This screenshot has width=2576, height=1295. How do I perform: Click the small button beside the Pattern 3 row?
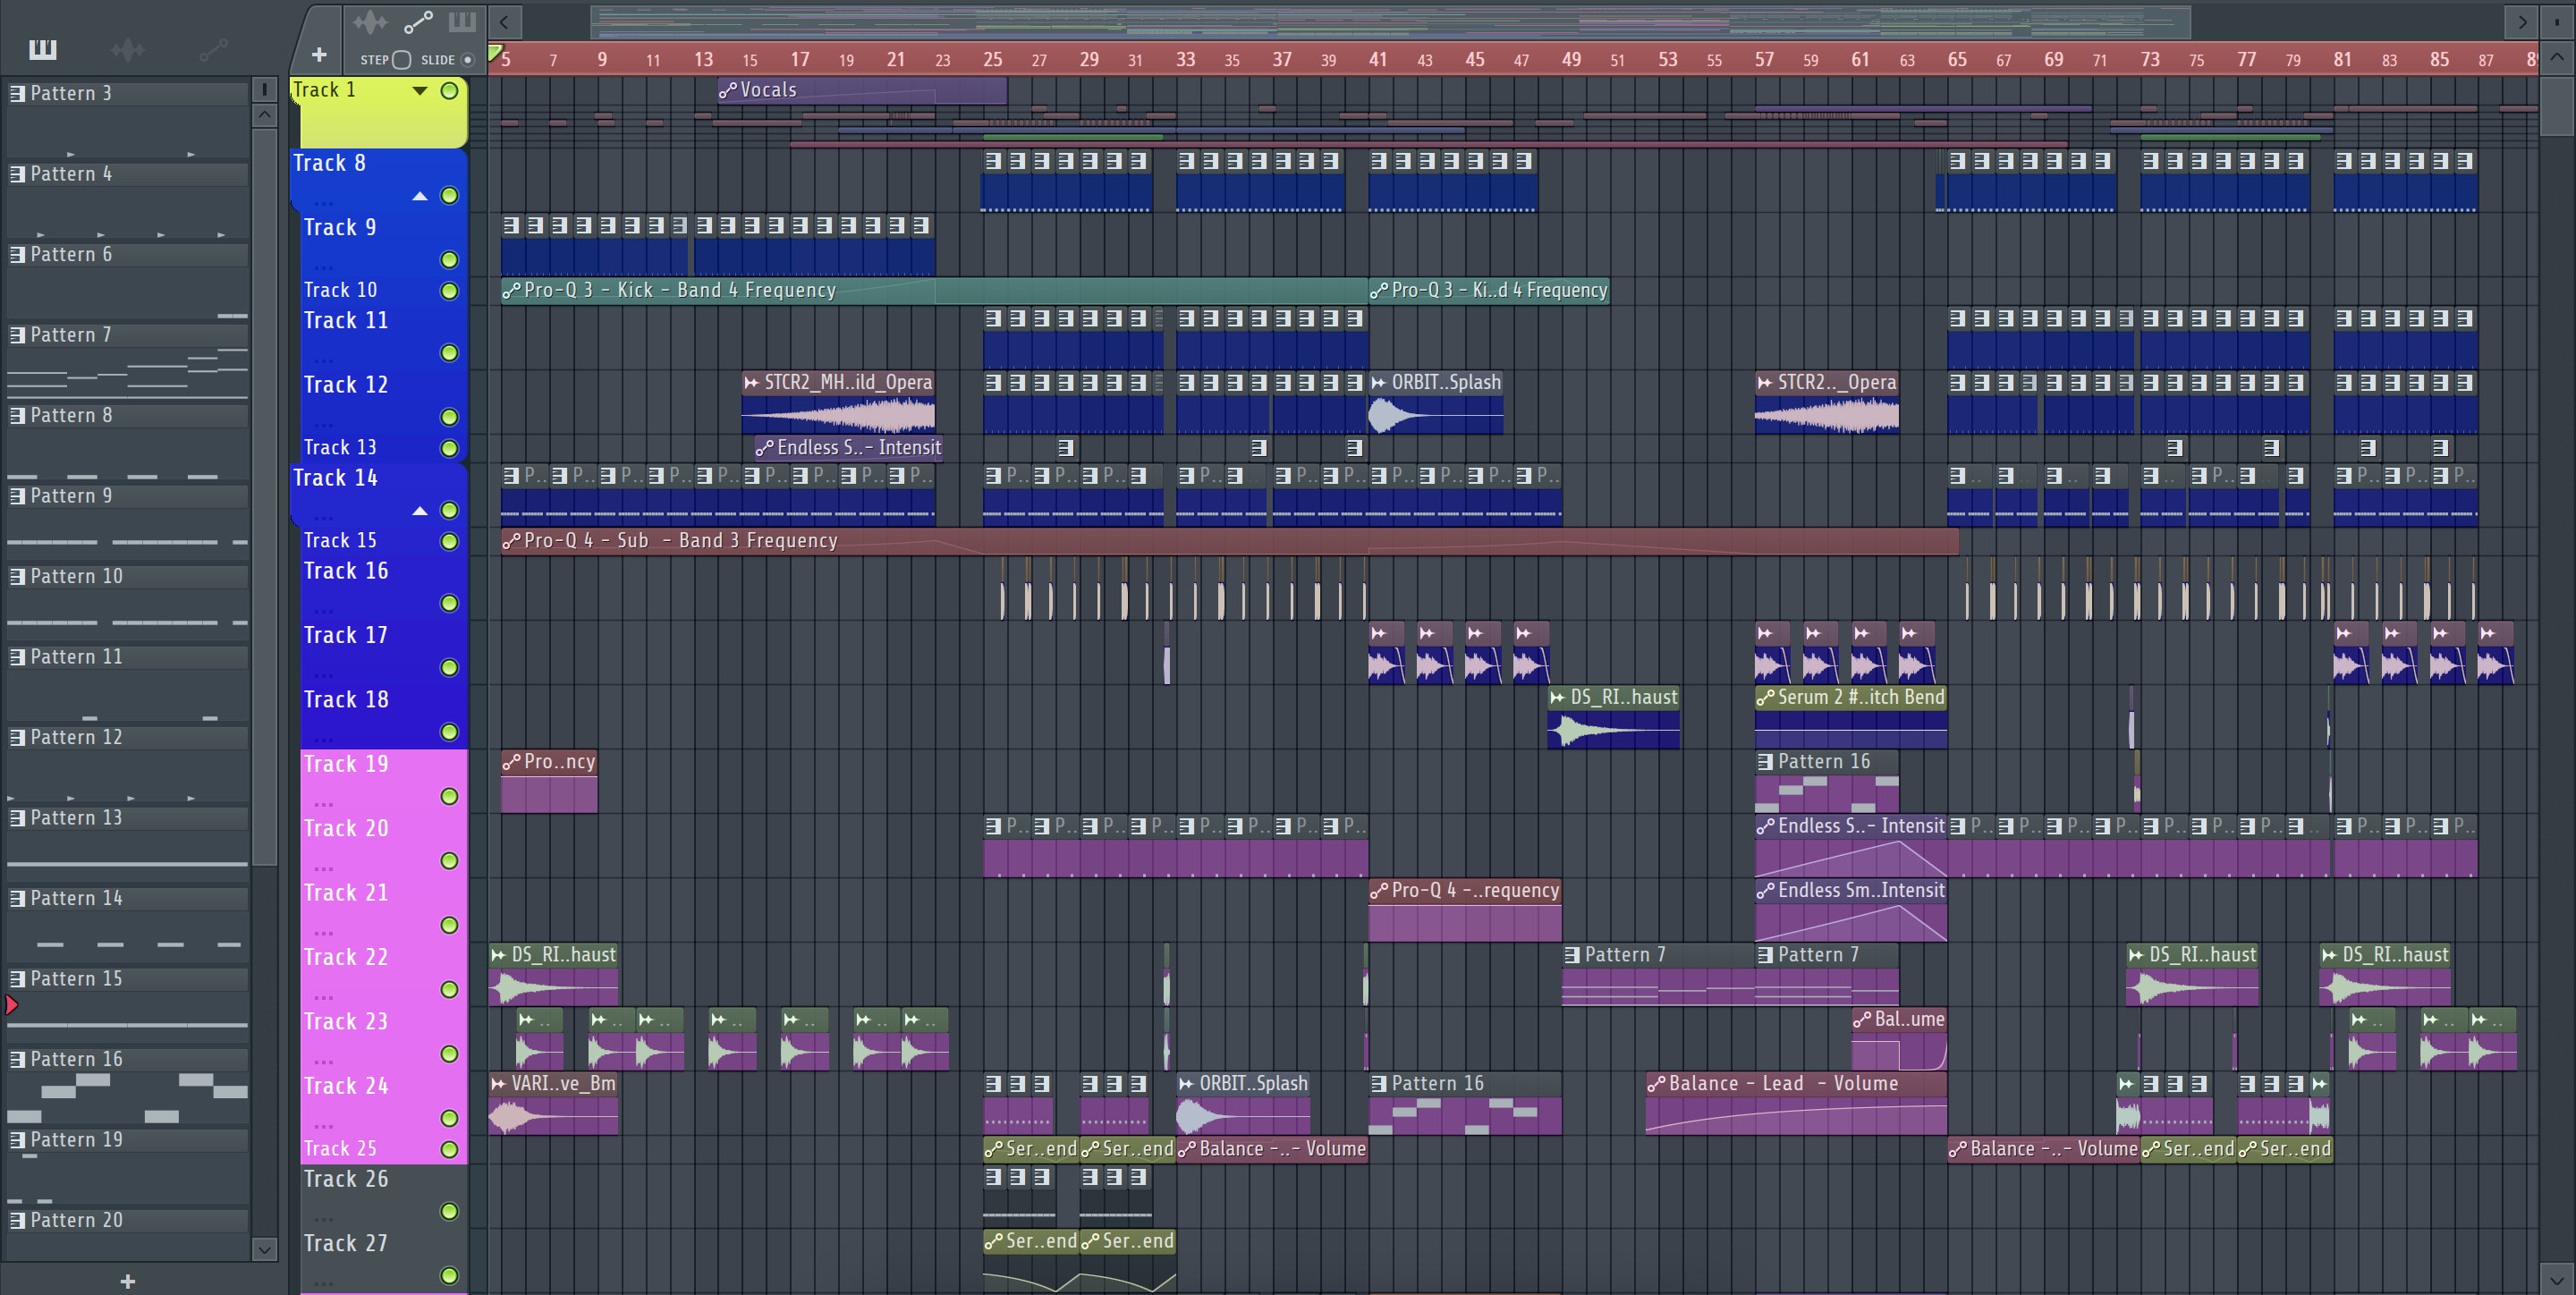pyautogui.click(x=264, y=90)
